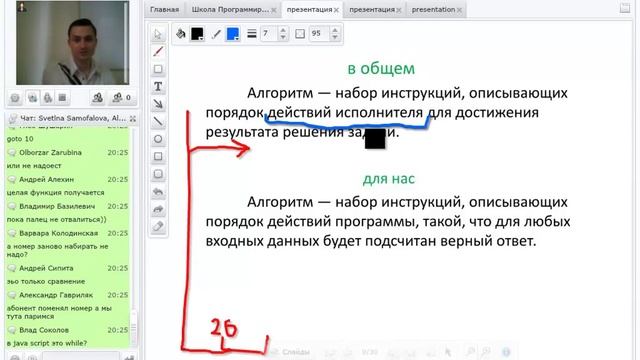Pick the straight line tool

point(158,121)
